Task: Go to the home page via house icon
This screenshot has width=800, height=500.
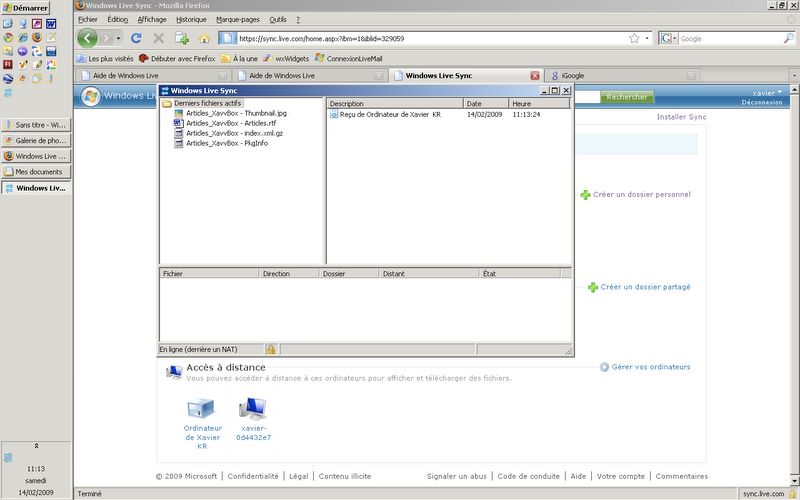Action: click(204, 38)
